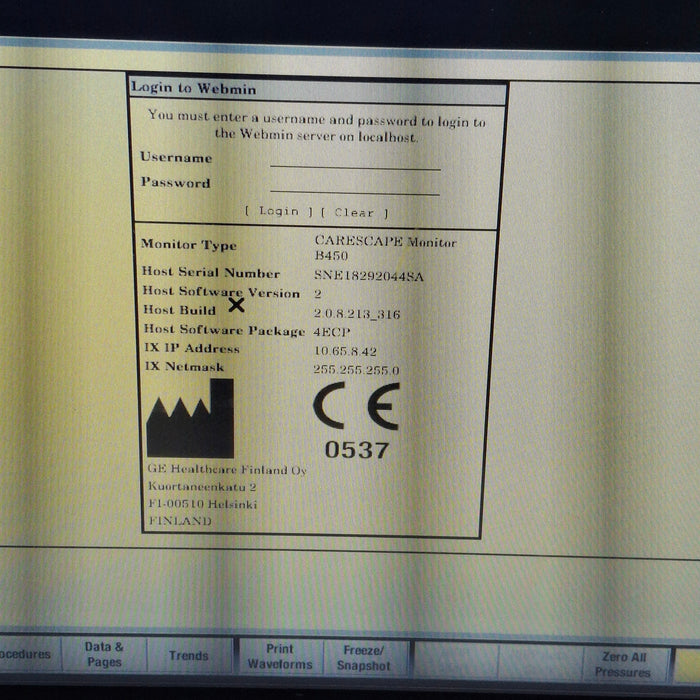Select serial number SNE18292044SA
Screen dimensions: 700x700
point(369,276)
